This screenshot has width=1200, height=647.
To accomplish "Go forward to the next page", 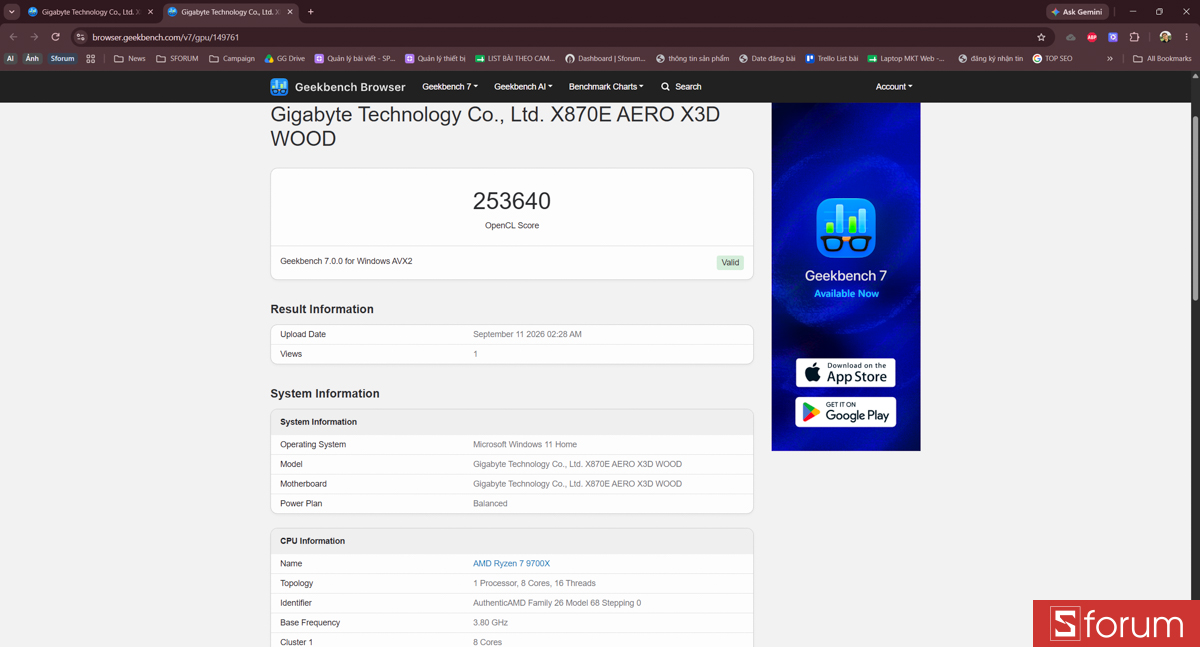I will pyautogui.click(x=34, y=37).
